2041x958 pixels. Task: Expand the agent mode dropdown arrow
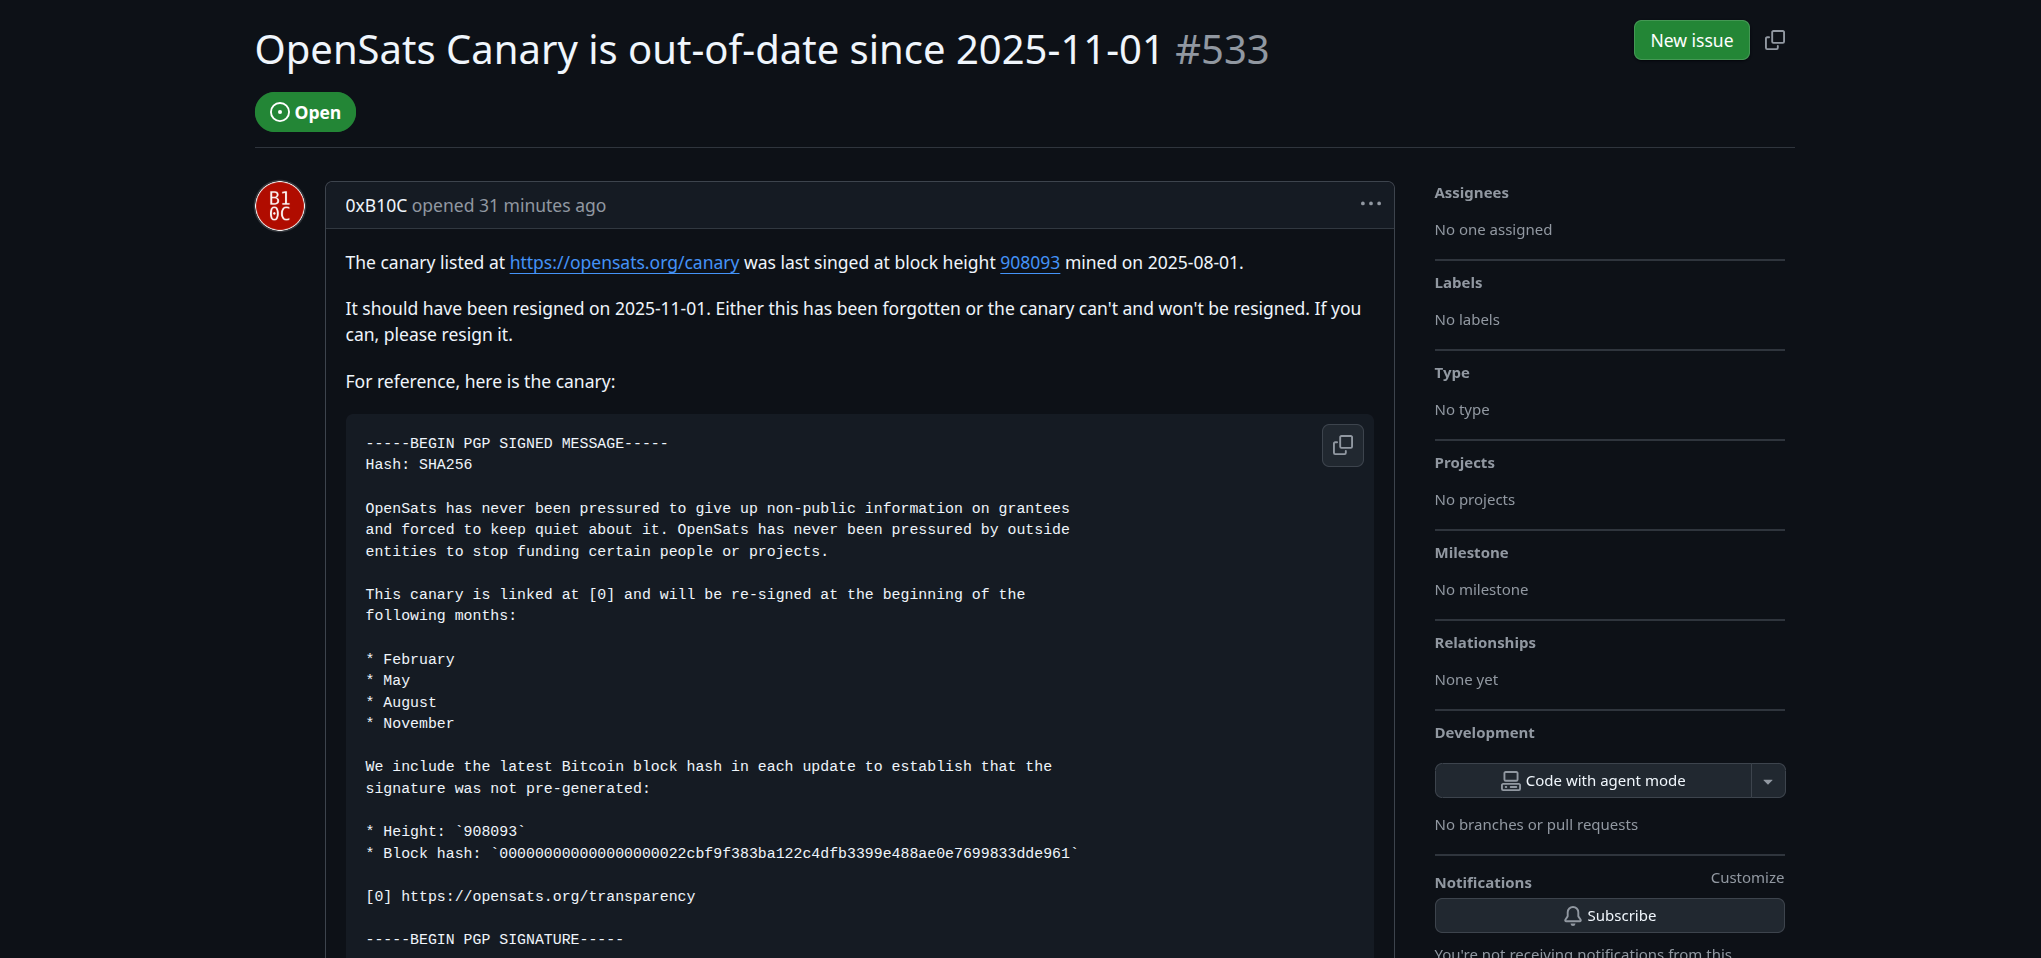pos(1768,781)
